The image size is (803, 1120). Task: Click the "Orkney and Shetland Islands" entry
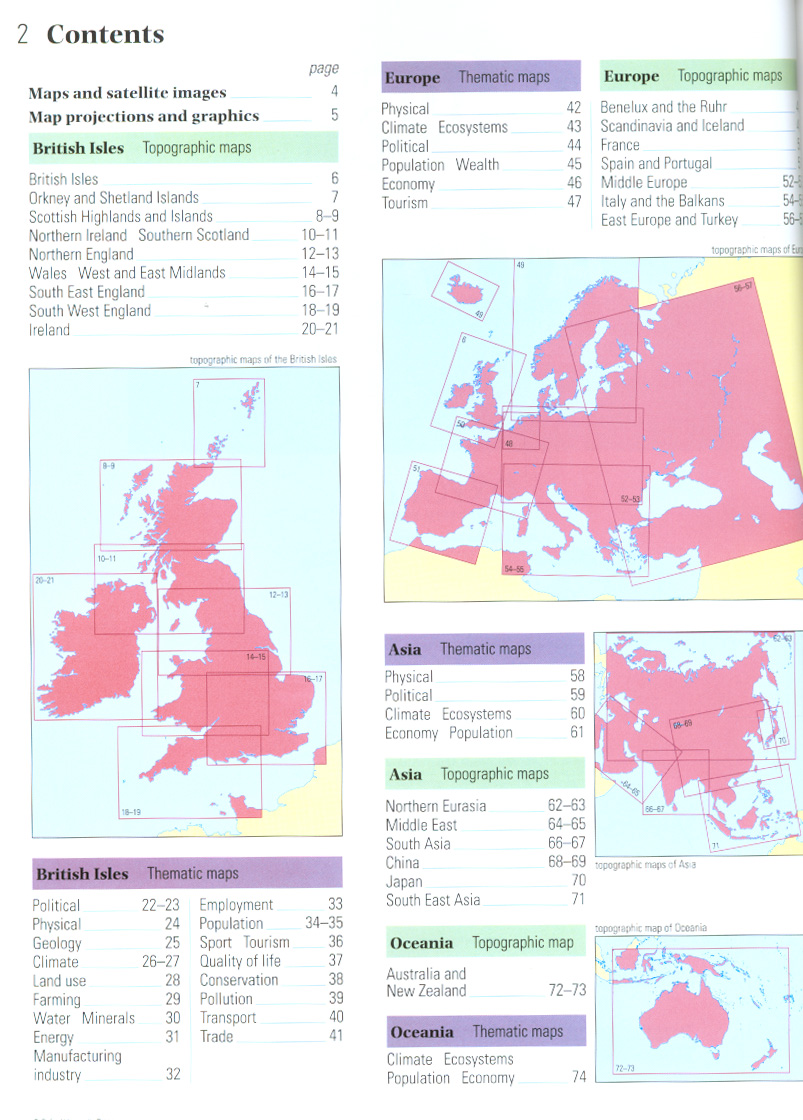pyautogui.click(x=114, y=198)
